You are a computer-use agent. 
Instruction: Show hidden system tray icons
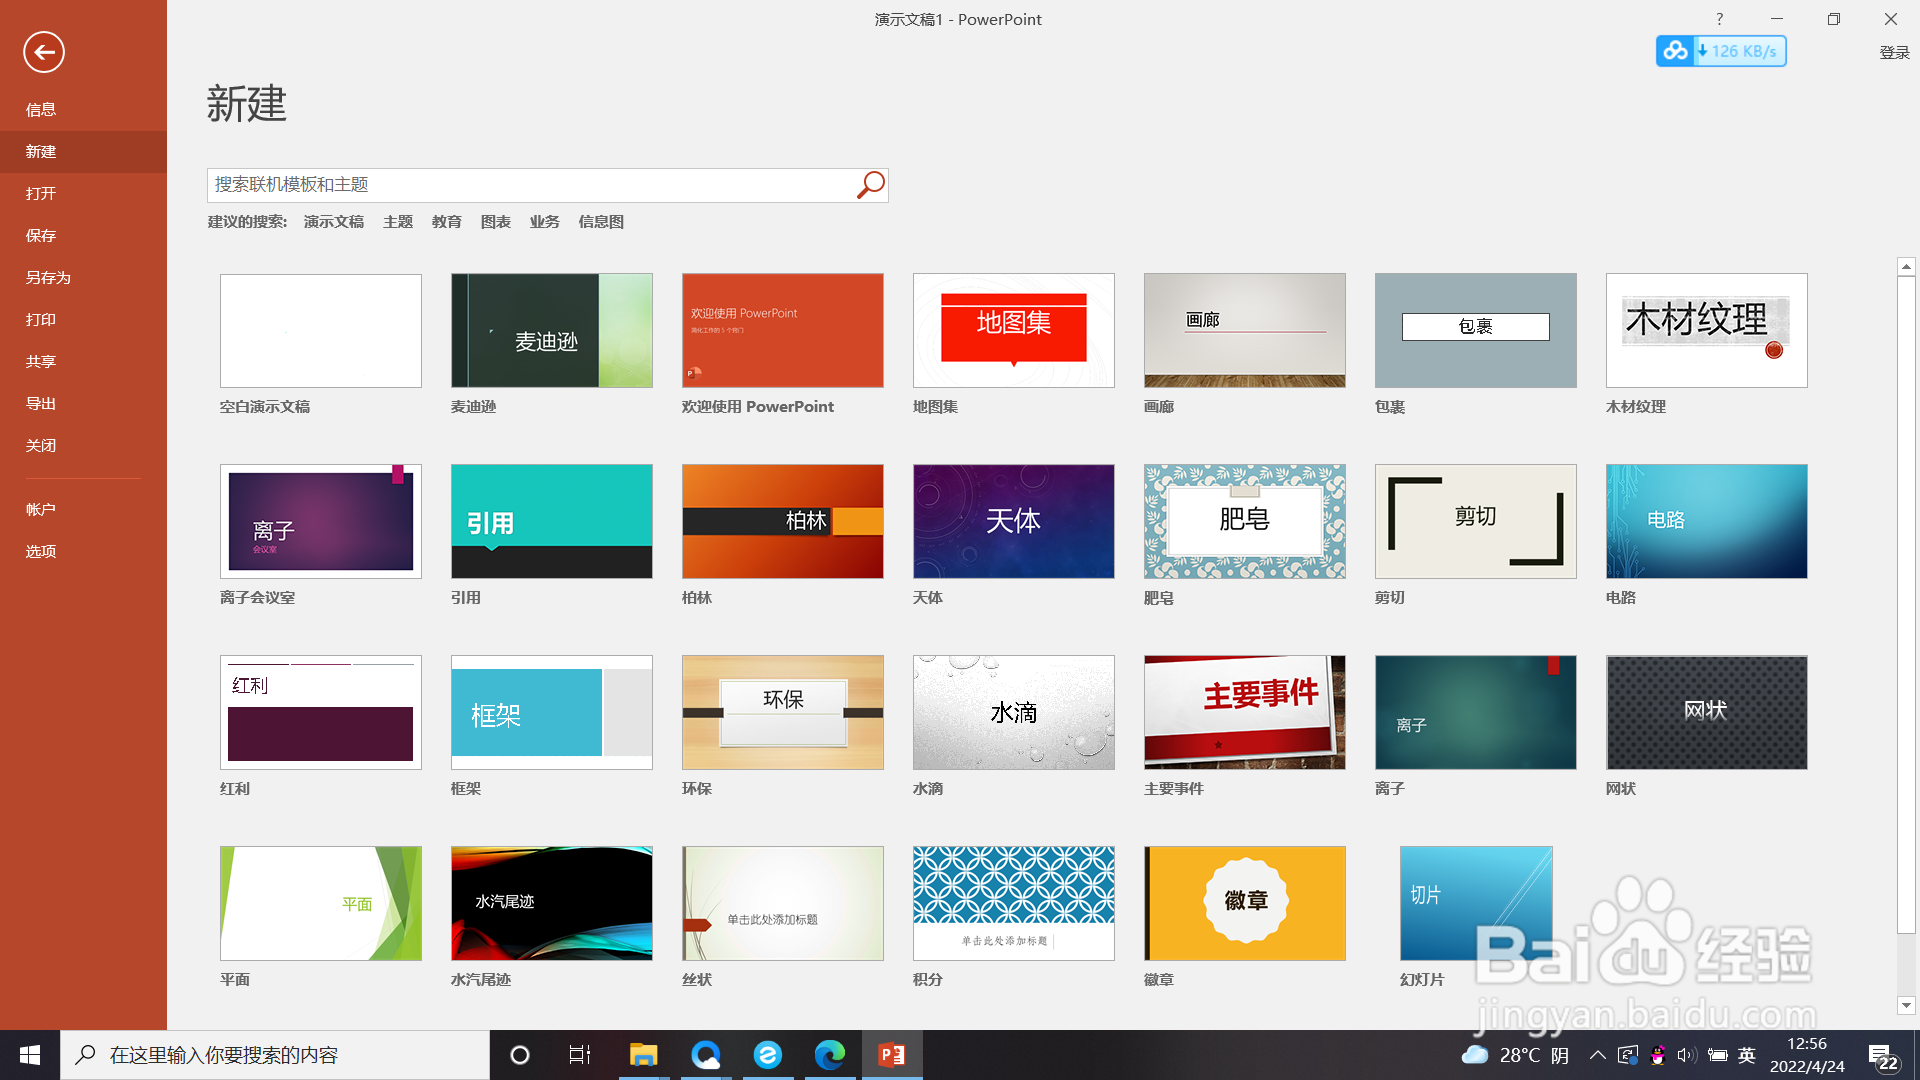click(x=1597, y=1055)
